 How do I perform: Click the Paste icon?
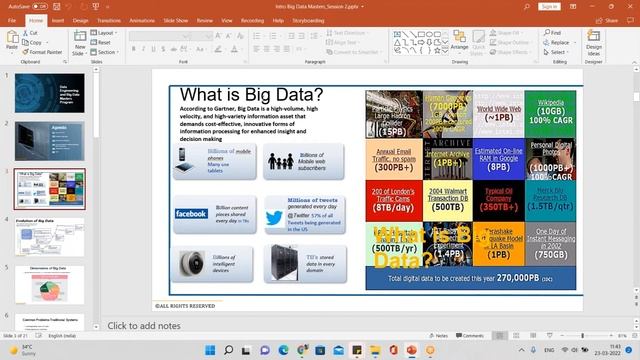click(12, 37)
